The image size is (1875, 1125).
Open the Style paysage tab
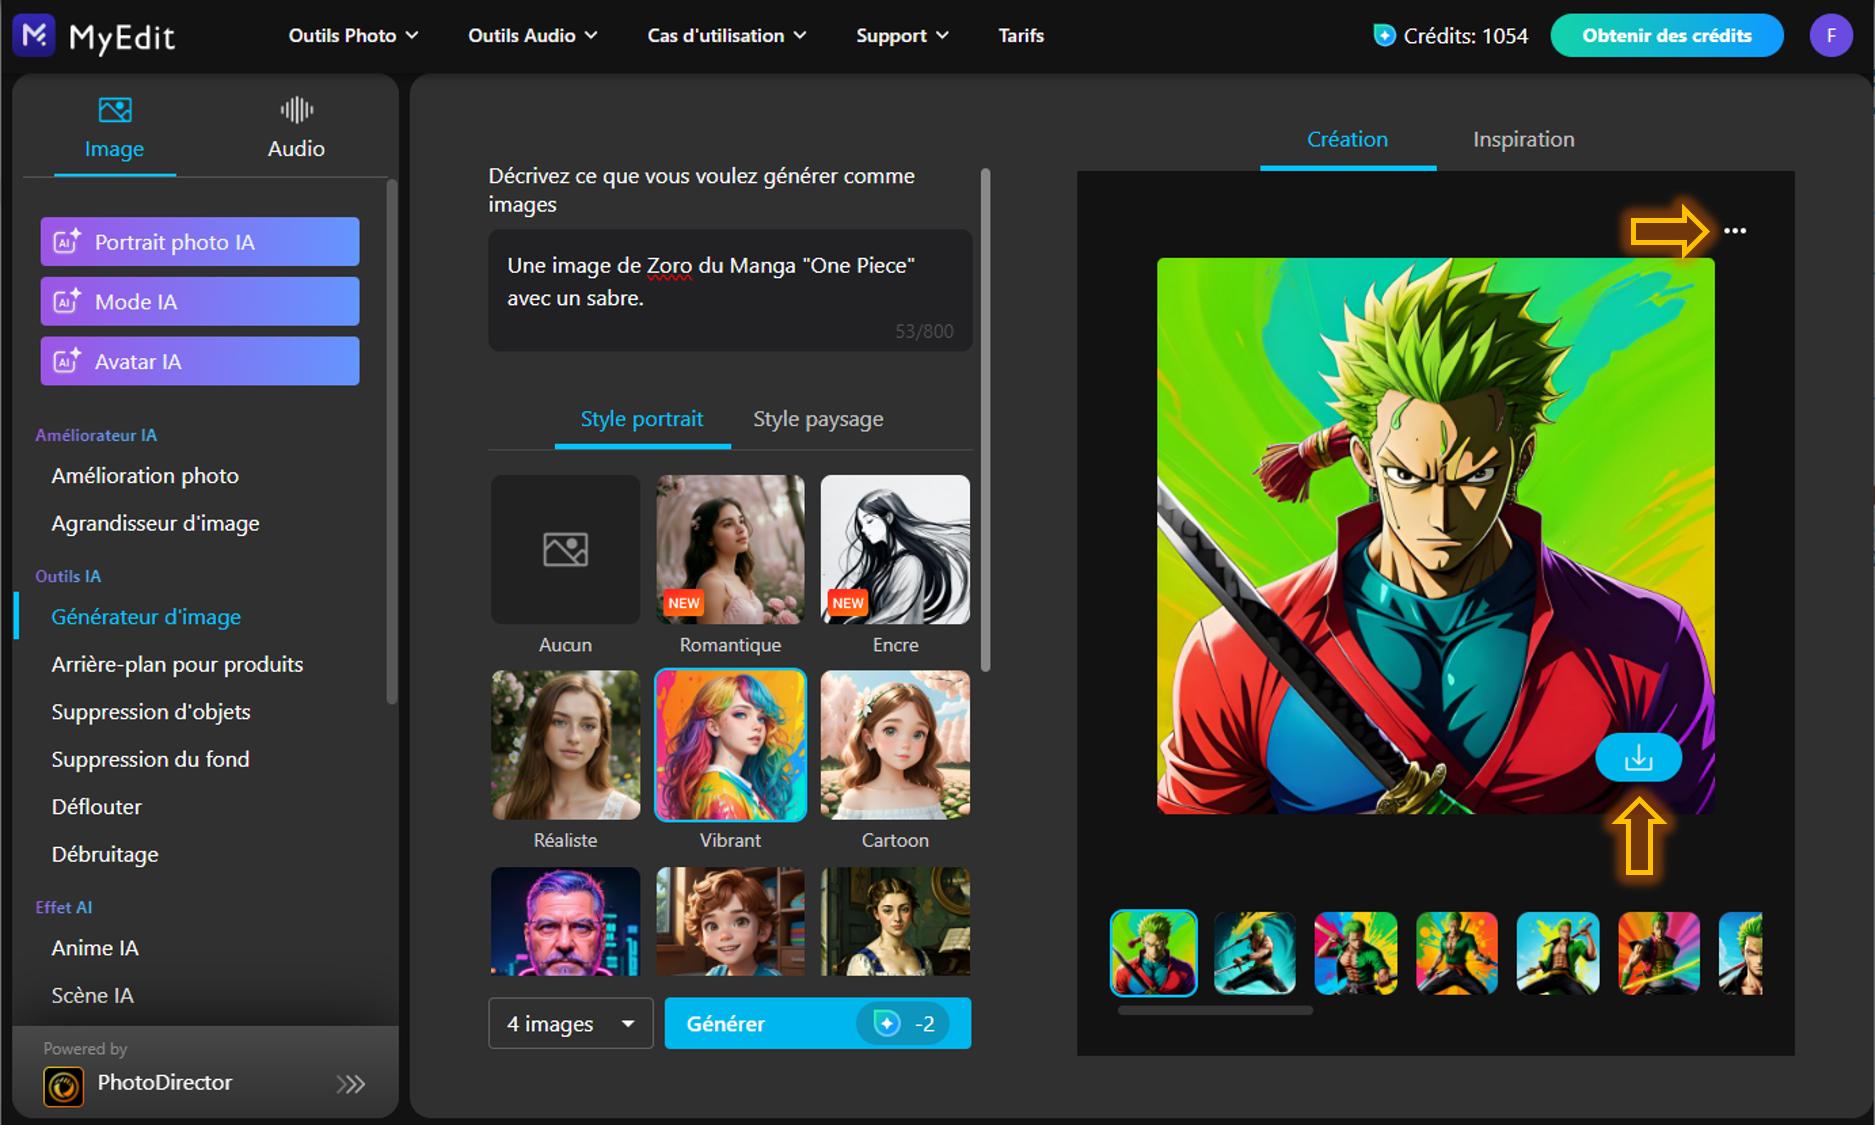(x=817, y=419)
